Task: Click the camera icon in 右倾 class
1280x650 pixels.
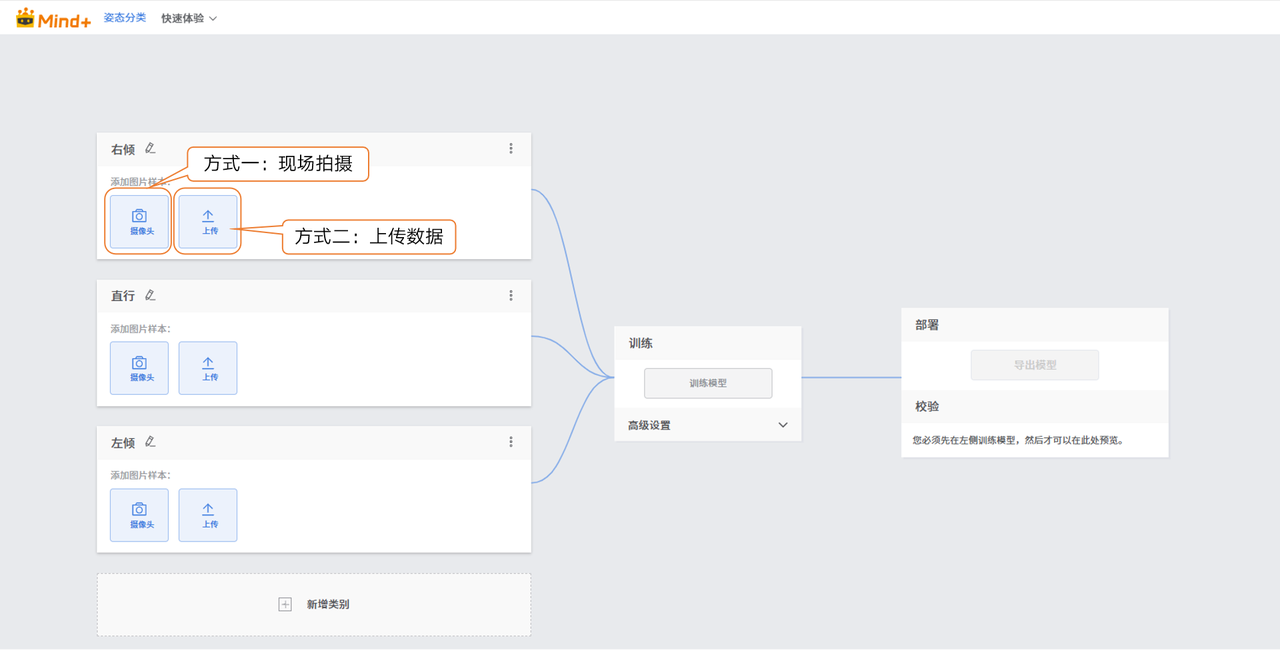Action: coord(139,216)
